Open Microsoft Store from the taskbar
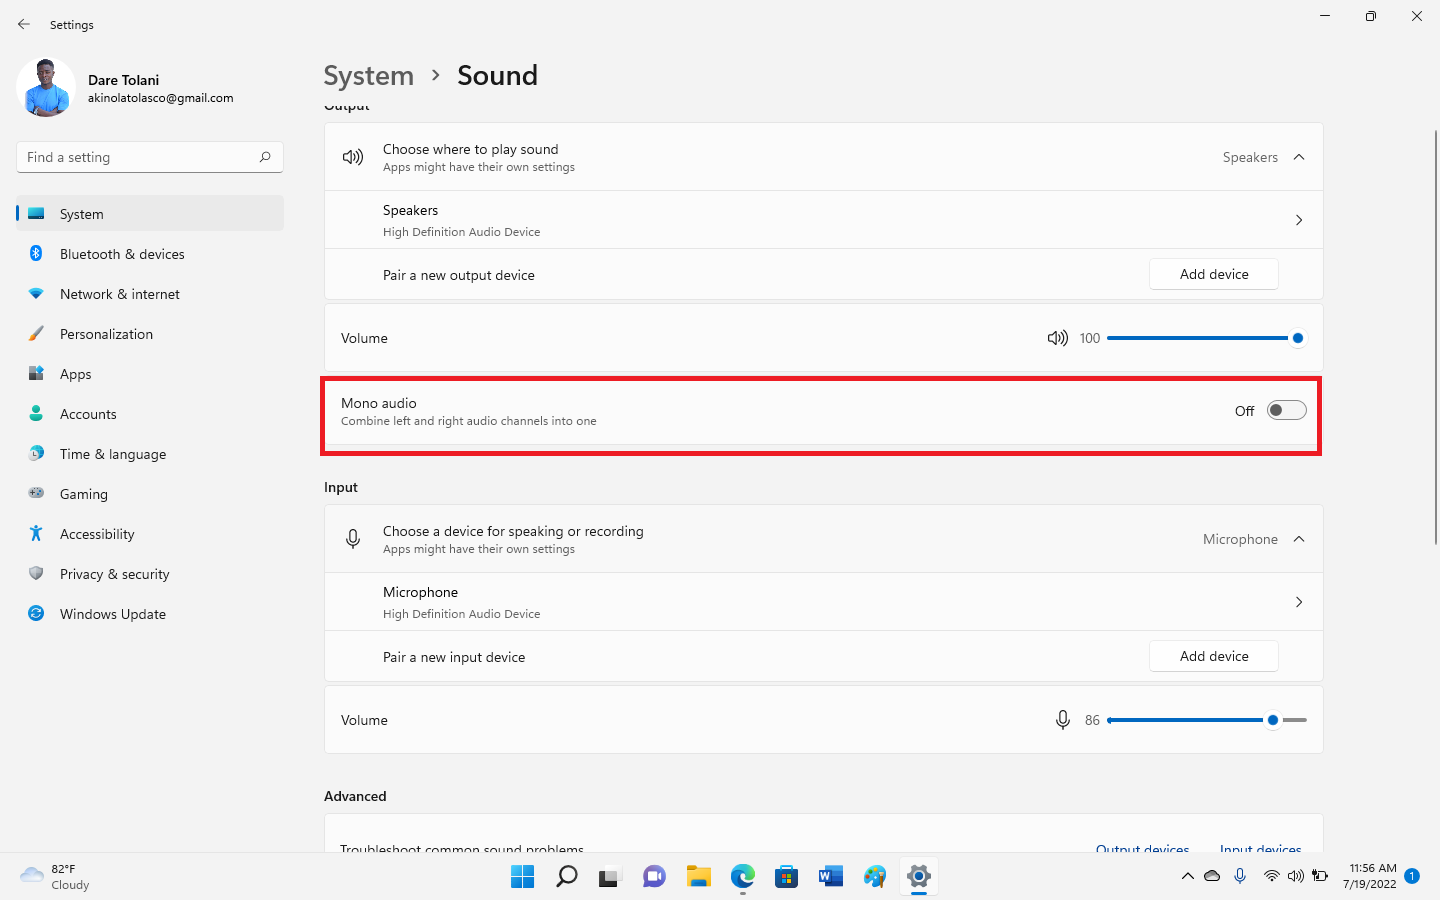Image resolution: width=1440 pixels, height=900 pixels. pos(786,877)
